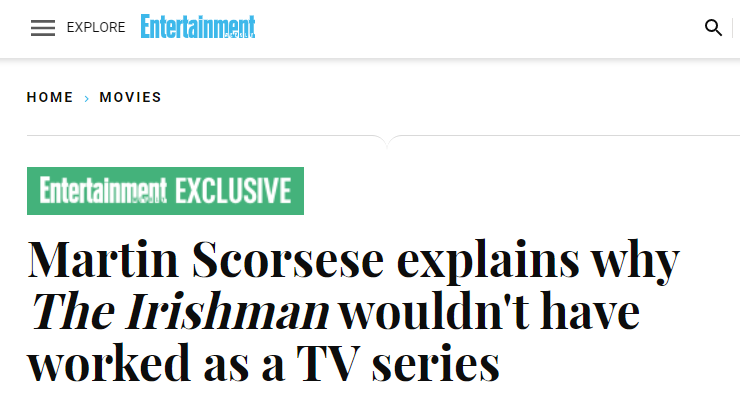The height and width of the screenshot is (401, 740).
Task: Expand the EXPLORE navigation label
Action: [x=96, y=28]
